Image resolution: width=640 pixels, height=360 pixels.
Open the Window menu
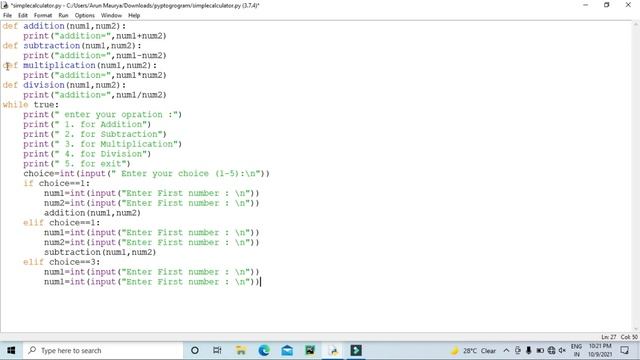(111, 15)
